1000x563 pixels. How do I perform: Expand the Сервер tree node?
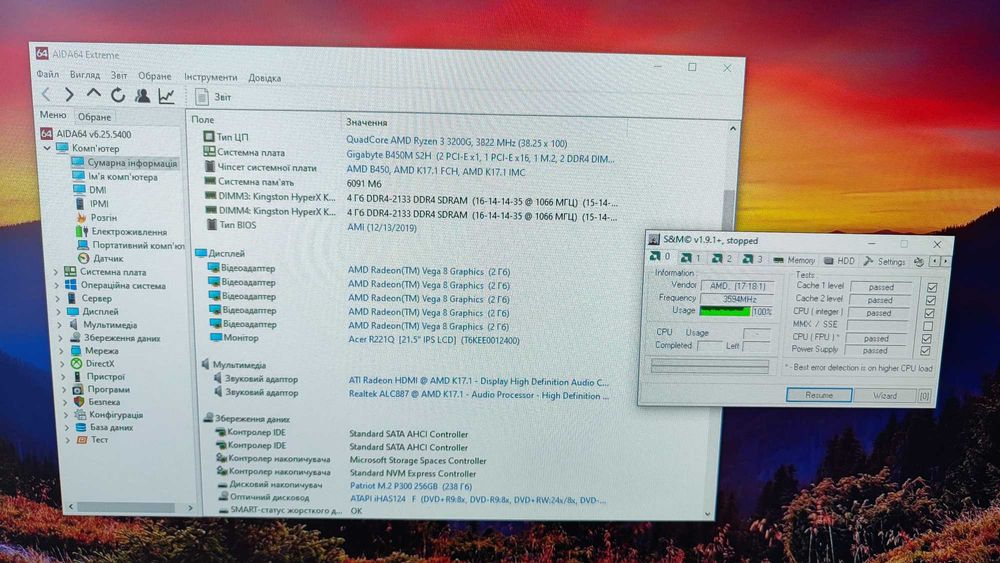[58, 298]
